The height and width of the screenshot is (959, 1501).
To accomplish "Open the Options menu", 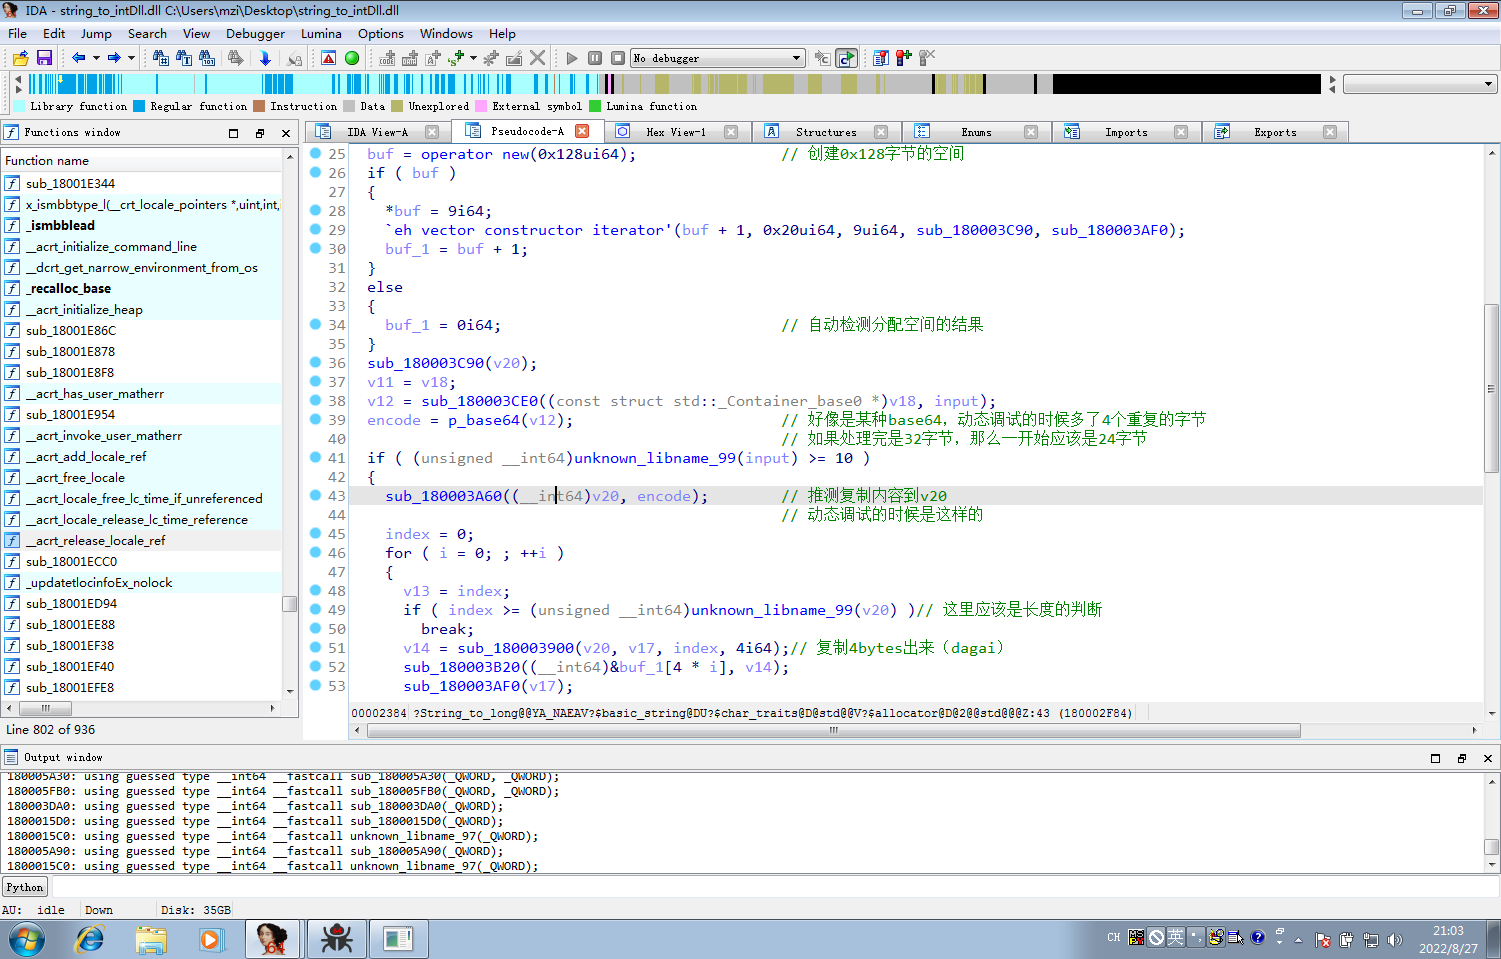I will pos(381,33).
